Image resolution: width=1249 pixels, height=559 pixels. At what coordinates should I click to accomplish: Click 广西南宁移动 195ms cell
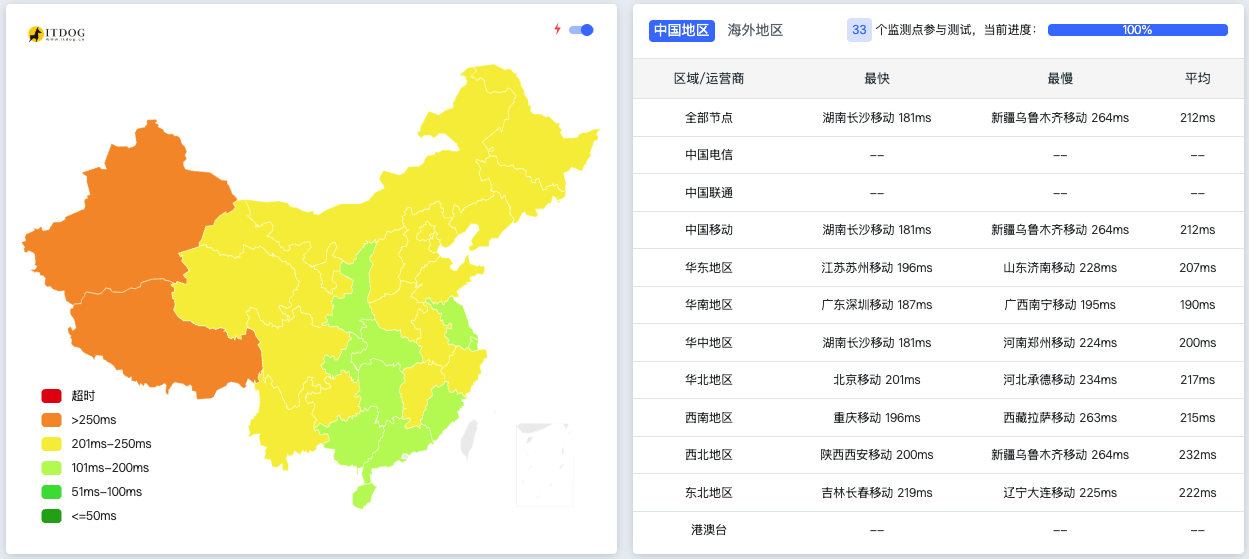pyautogui.click(x=1060, y=305)
